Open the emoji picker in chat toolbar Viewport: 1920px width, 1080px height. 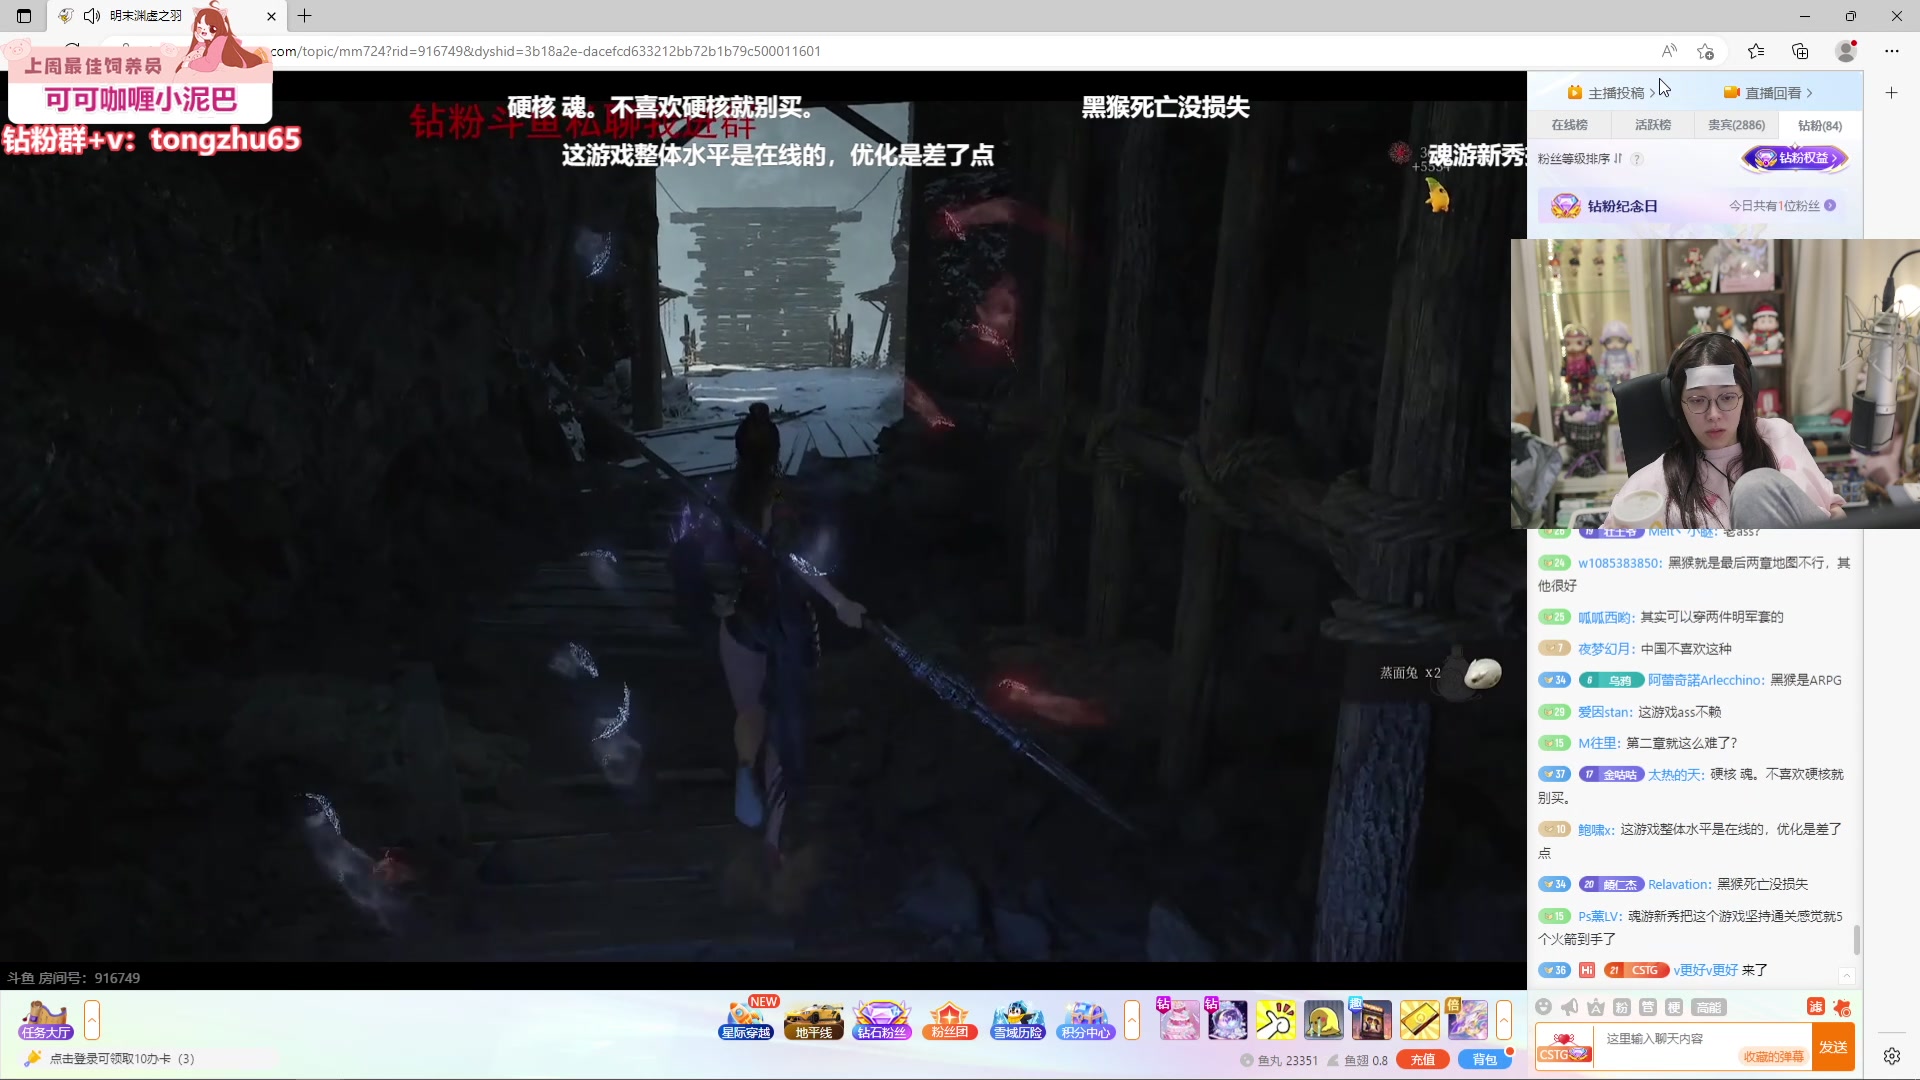point(1543,1007)
